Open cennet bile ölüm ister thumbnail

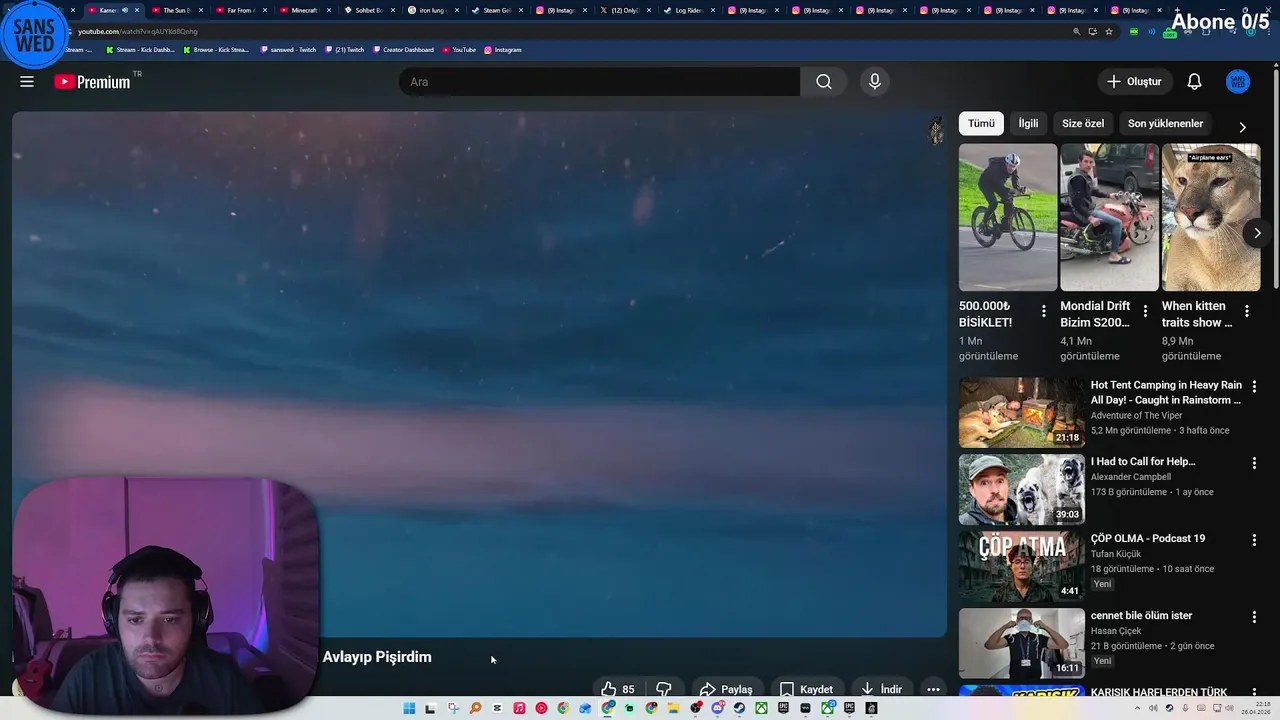[x=1021, y=643]
